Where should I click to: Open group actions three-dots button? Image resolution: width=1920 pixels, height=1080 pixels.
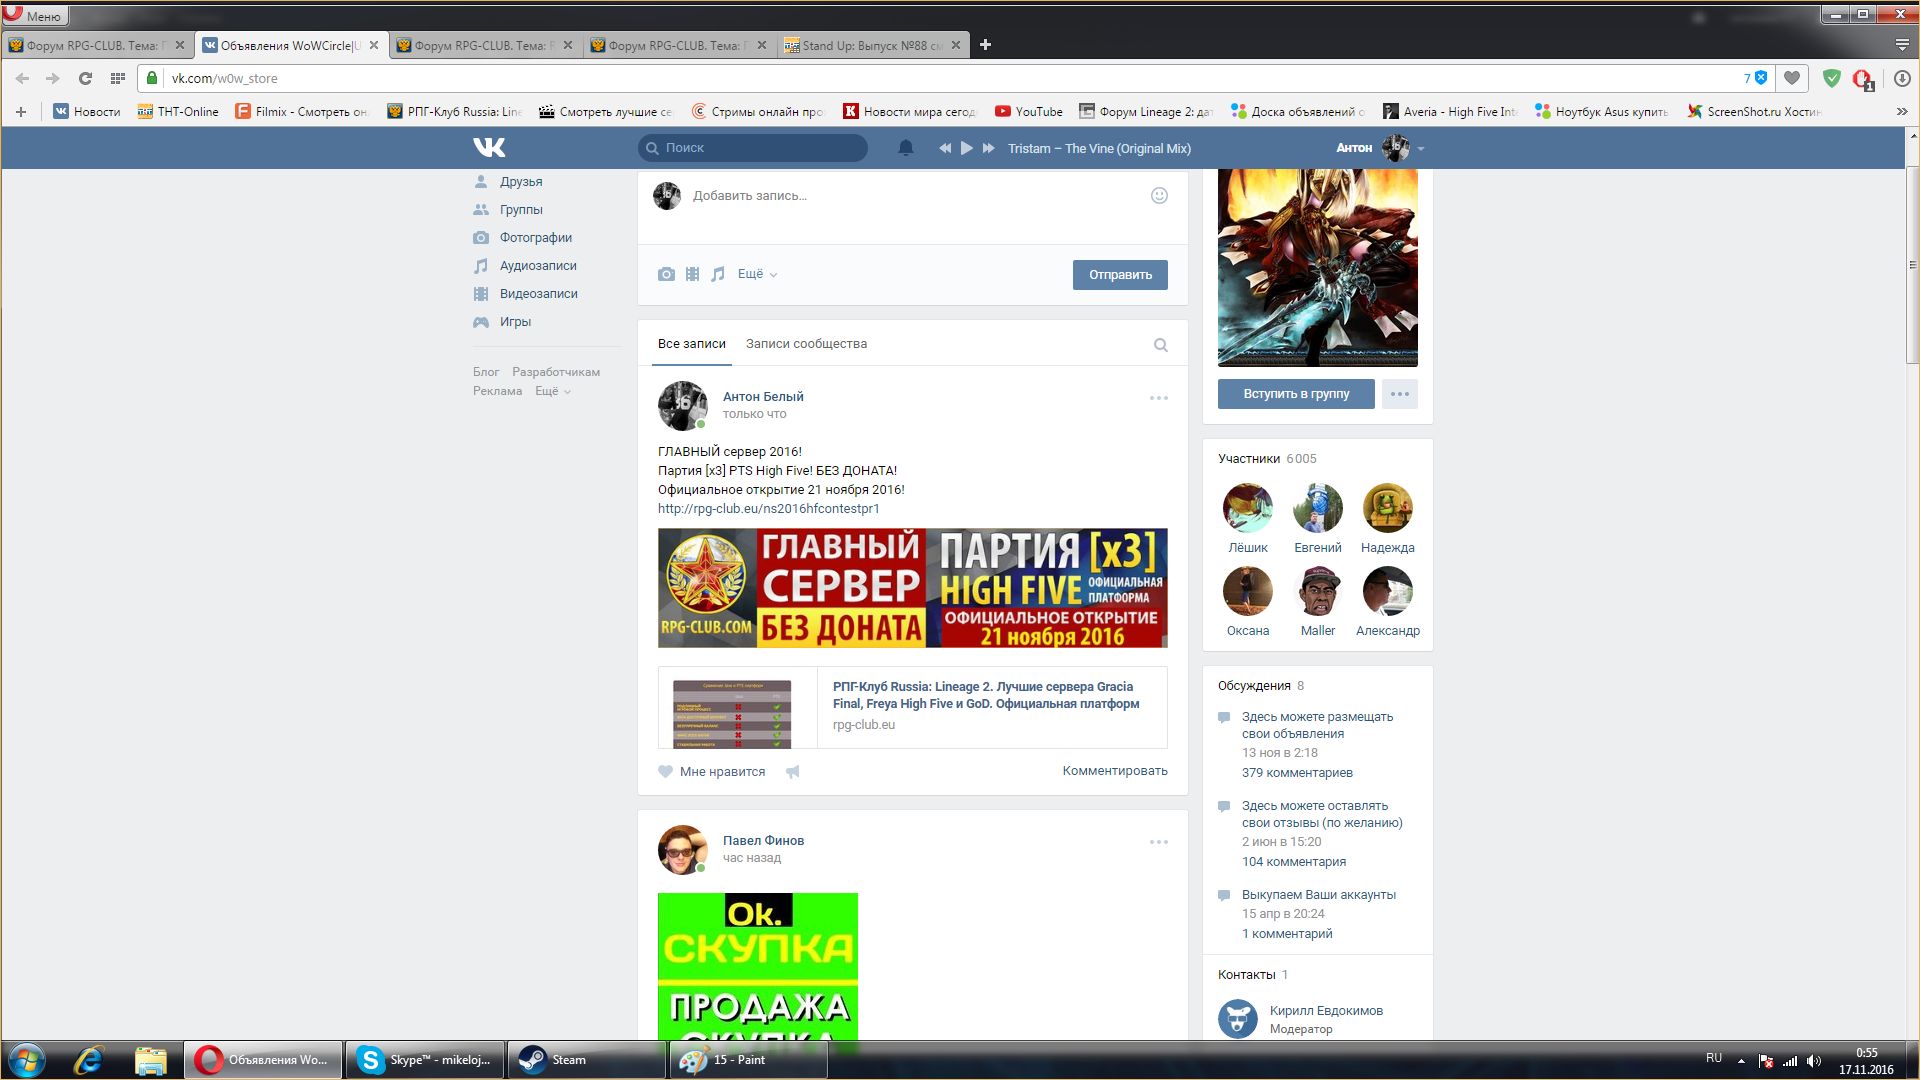tap(1400, 394)
